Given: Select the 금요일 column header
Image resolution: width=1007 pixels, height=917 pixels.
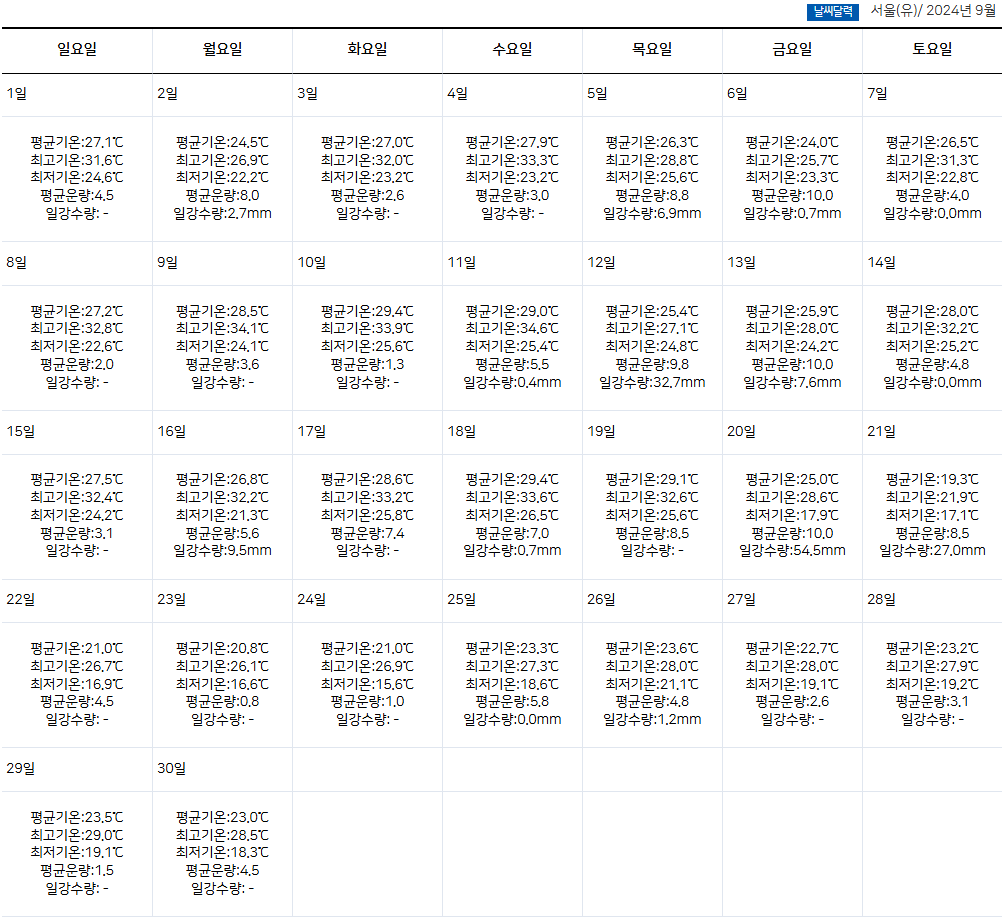Looking at the screenshot, I should tap(792, 49).
